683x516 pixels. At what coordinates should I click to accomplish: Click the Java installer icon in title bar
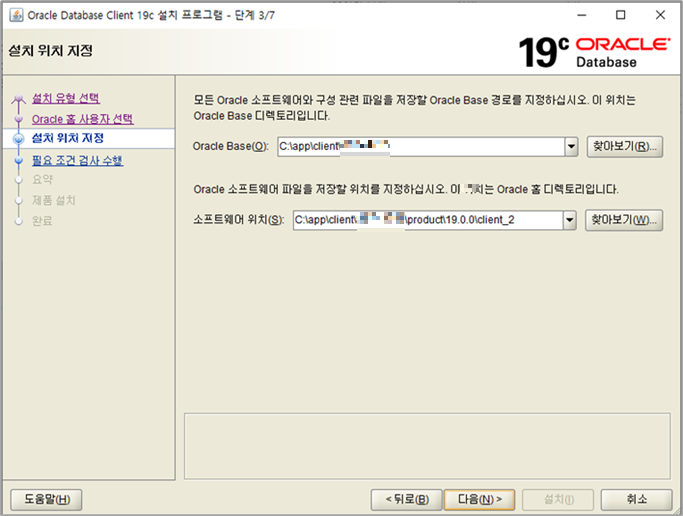click(x=16, y=15)
